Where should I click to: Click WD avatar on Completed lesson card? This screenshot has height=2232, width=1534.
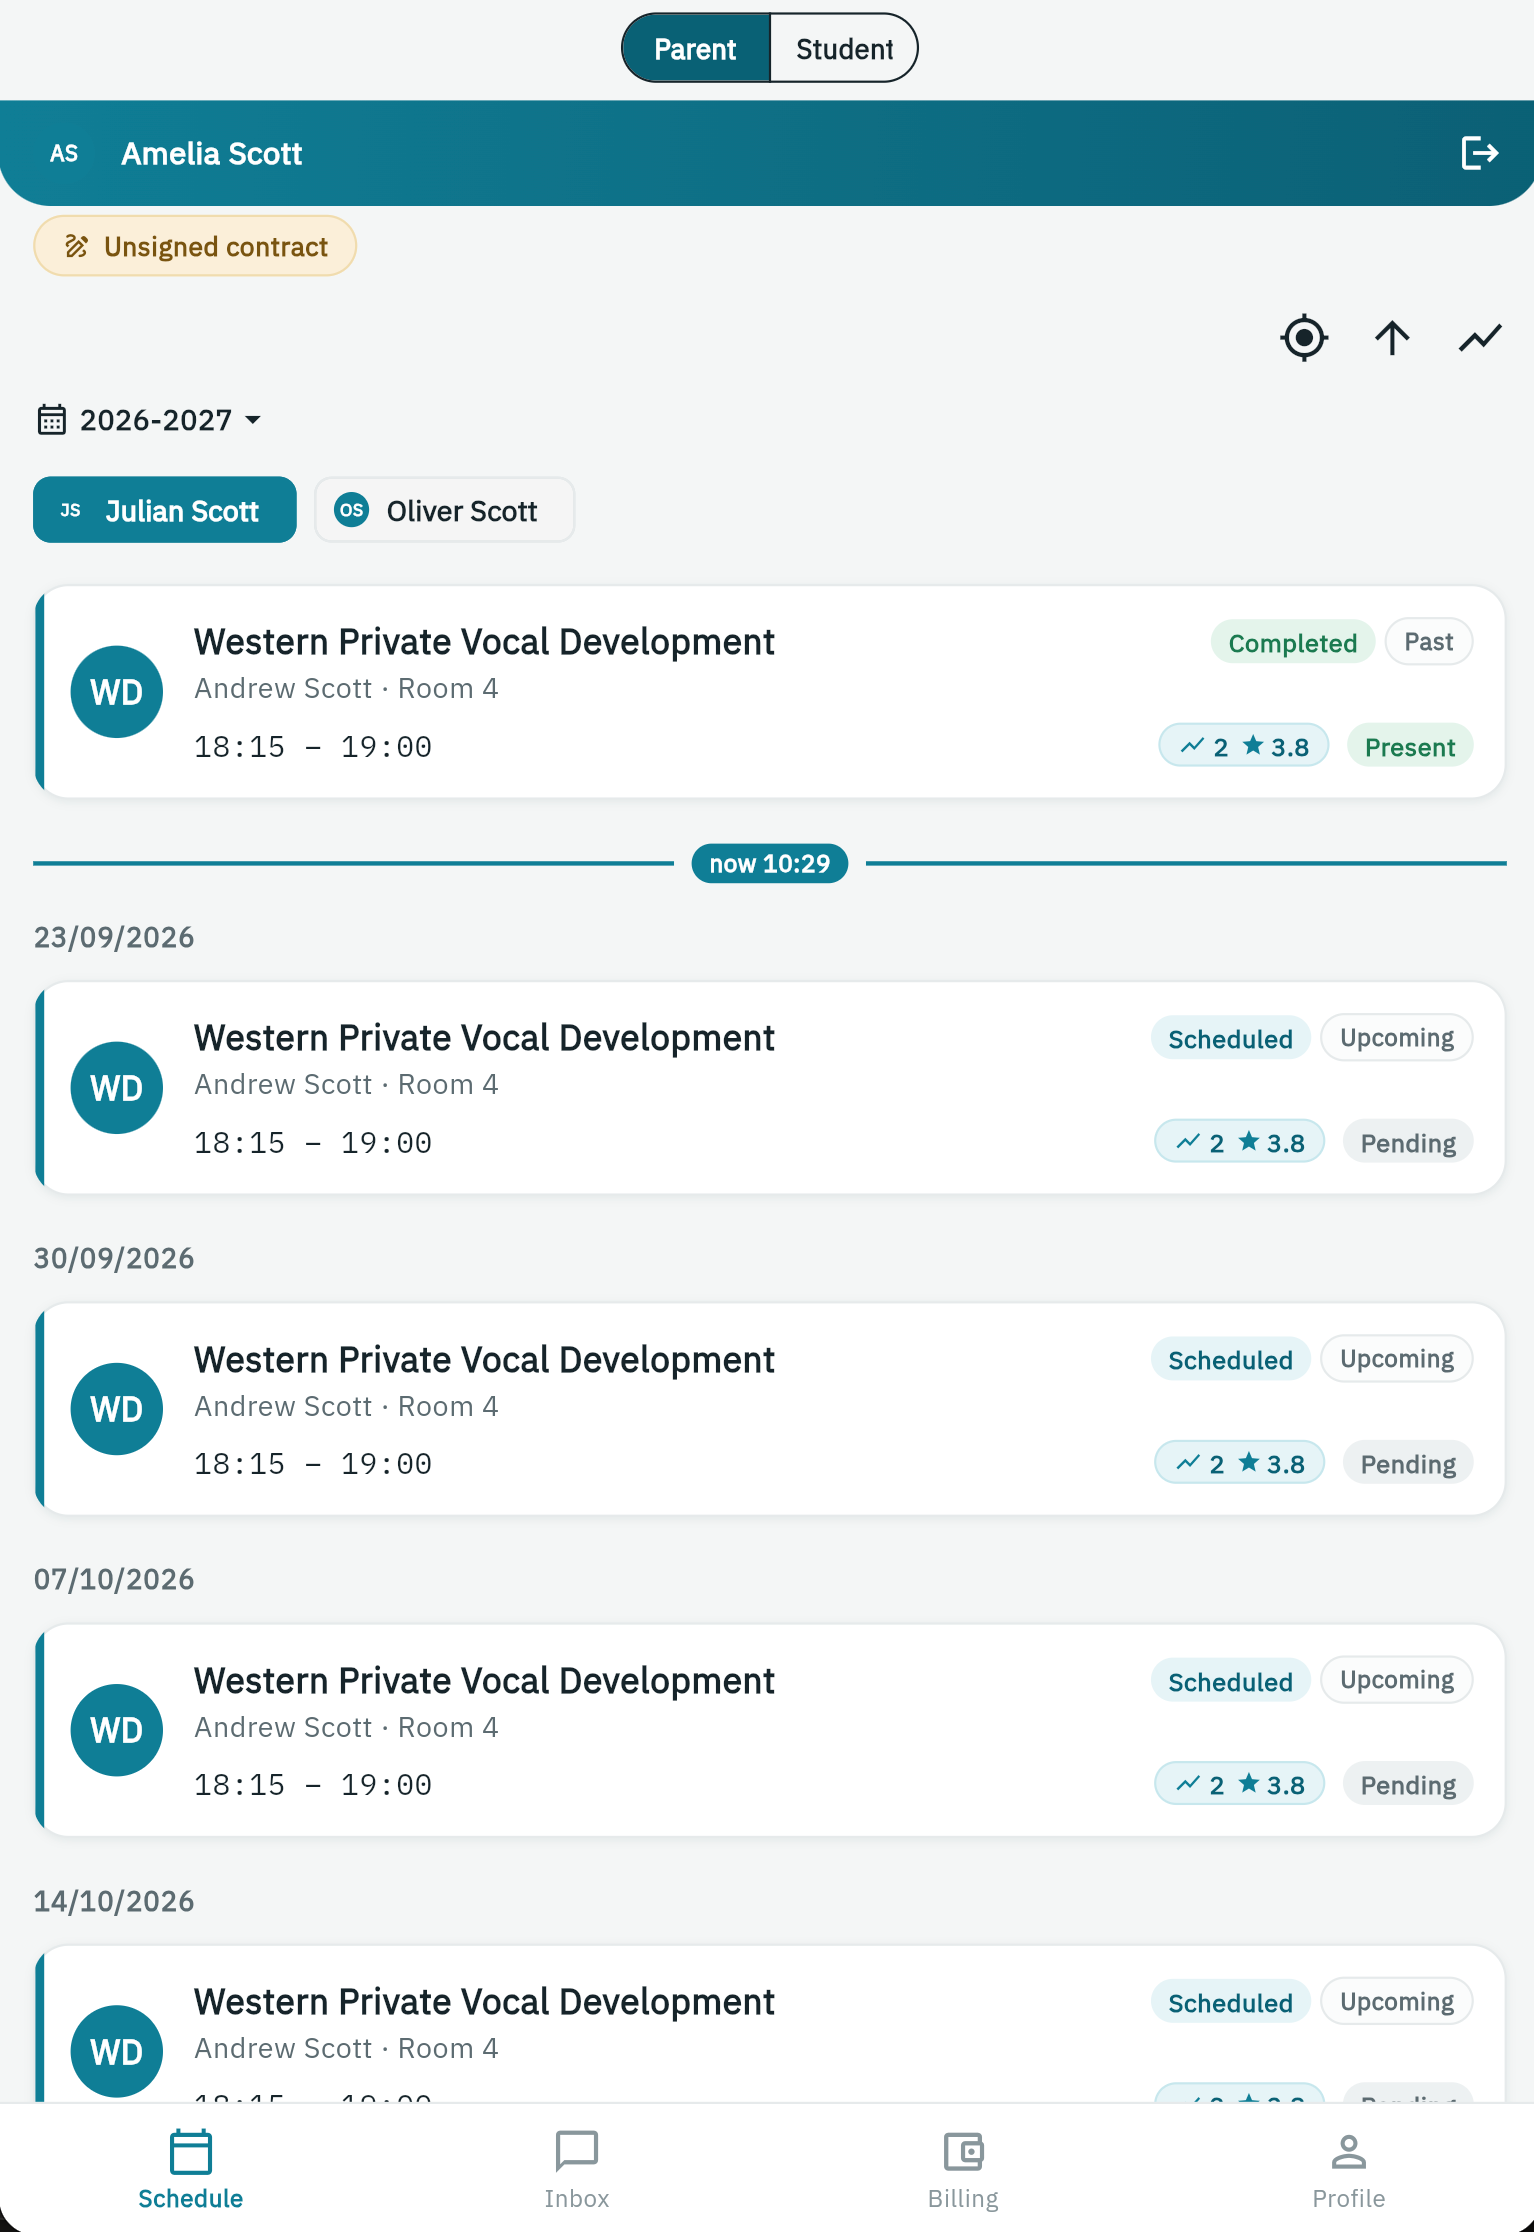coord(117,692)
